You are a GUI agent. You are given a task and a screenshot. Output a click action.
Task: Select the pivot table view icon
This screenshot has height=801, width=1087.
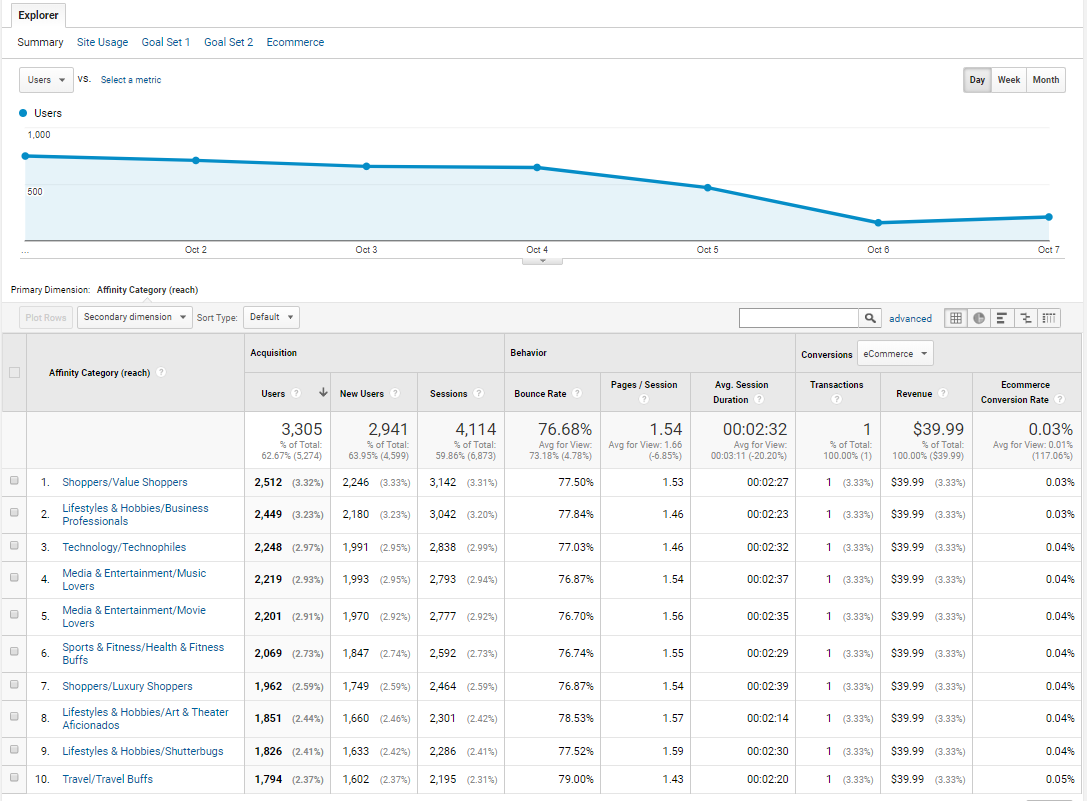1048,318
